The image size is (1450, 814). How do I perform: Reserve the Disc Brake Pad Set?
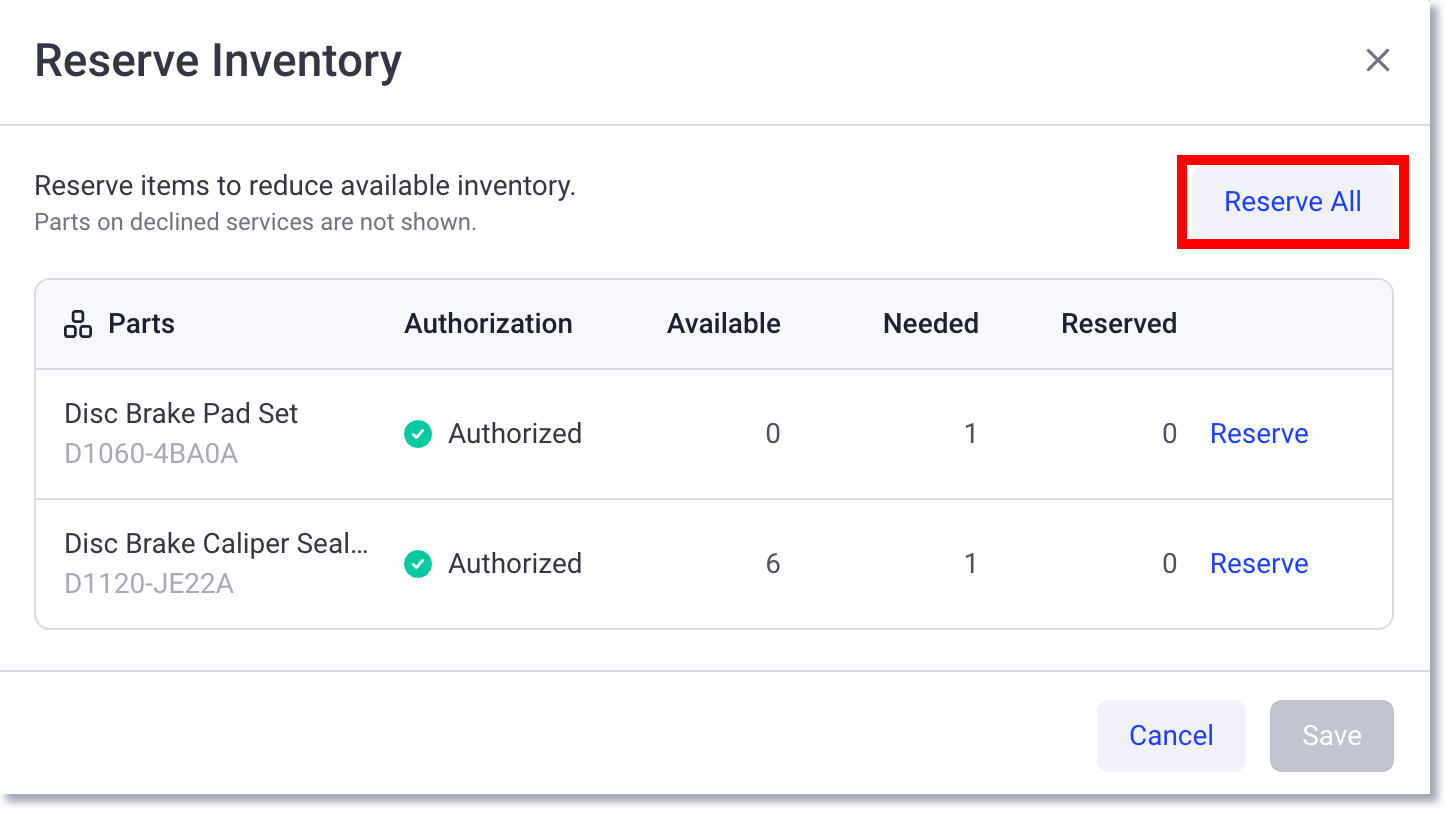pos(1259,434)
